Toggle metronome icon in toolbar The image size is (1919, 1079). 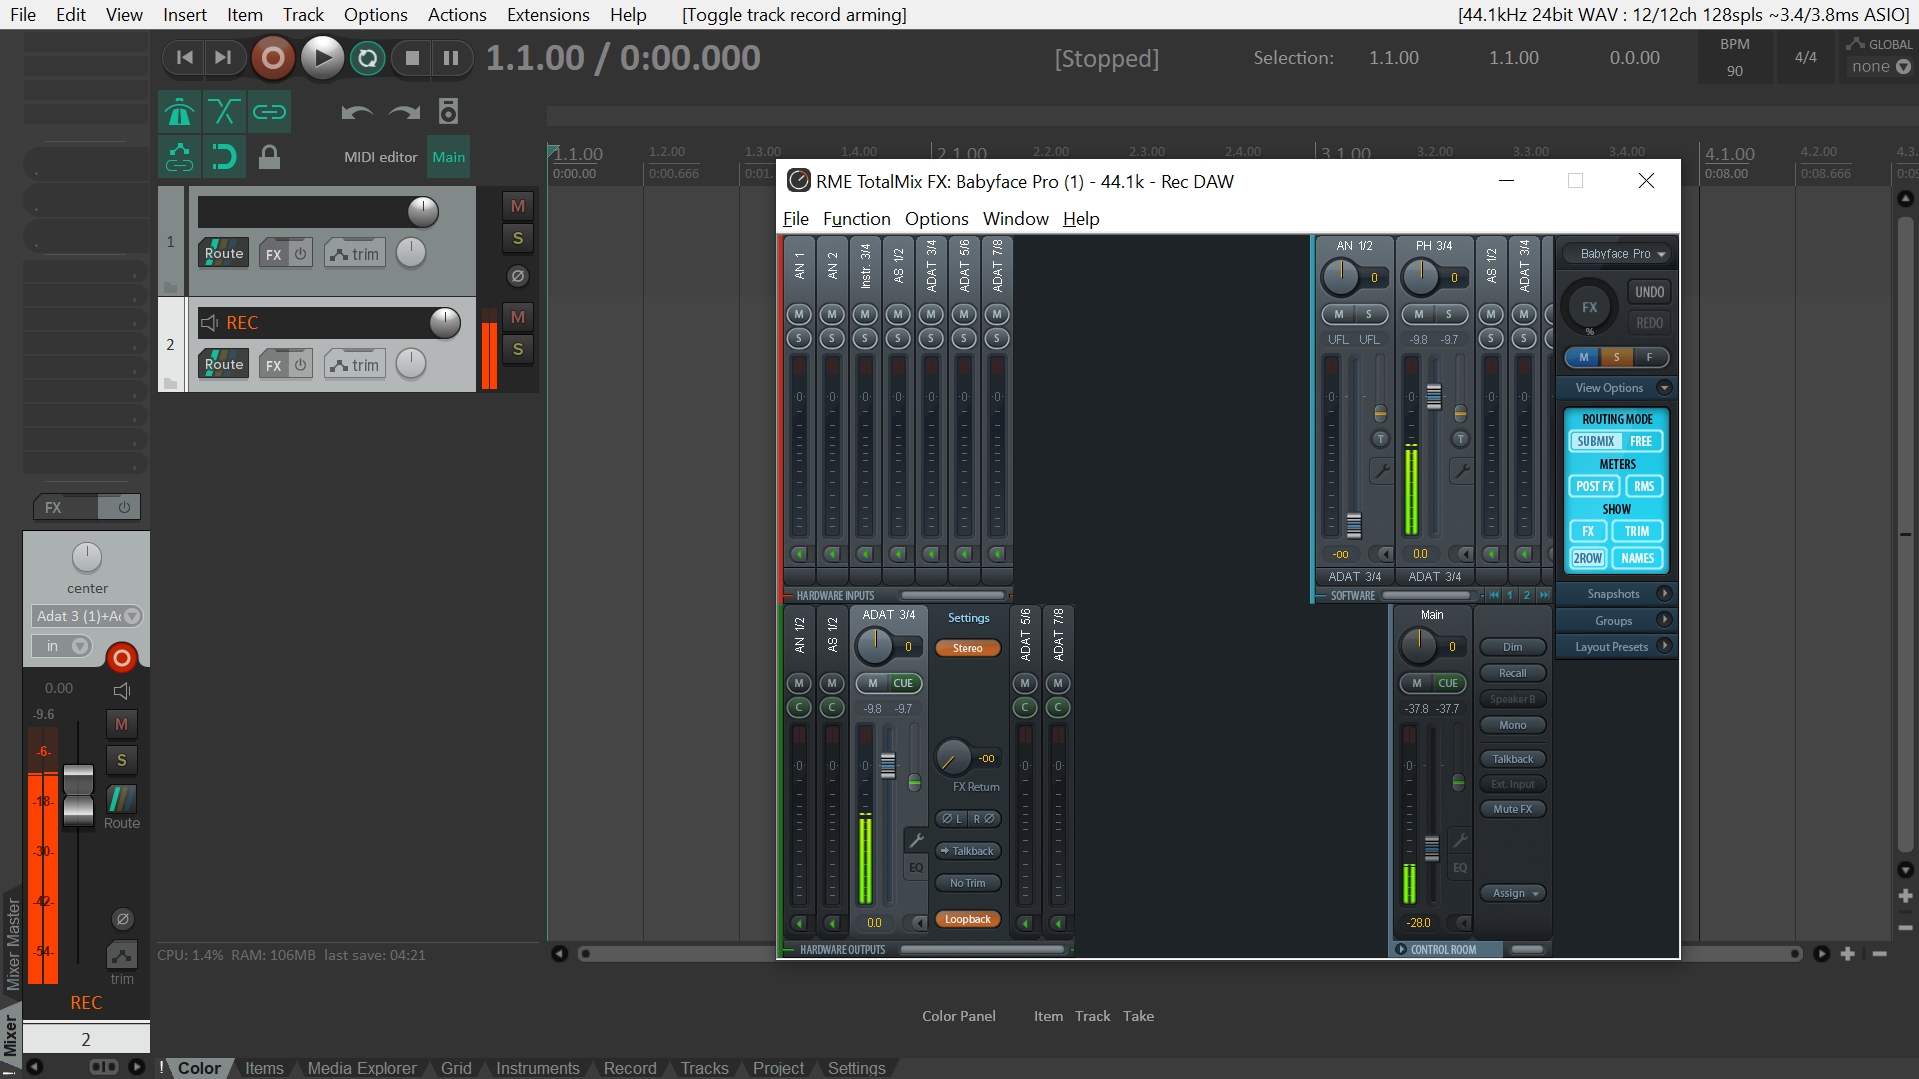(180, 112)
